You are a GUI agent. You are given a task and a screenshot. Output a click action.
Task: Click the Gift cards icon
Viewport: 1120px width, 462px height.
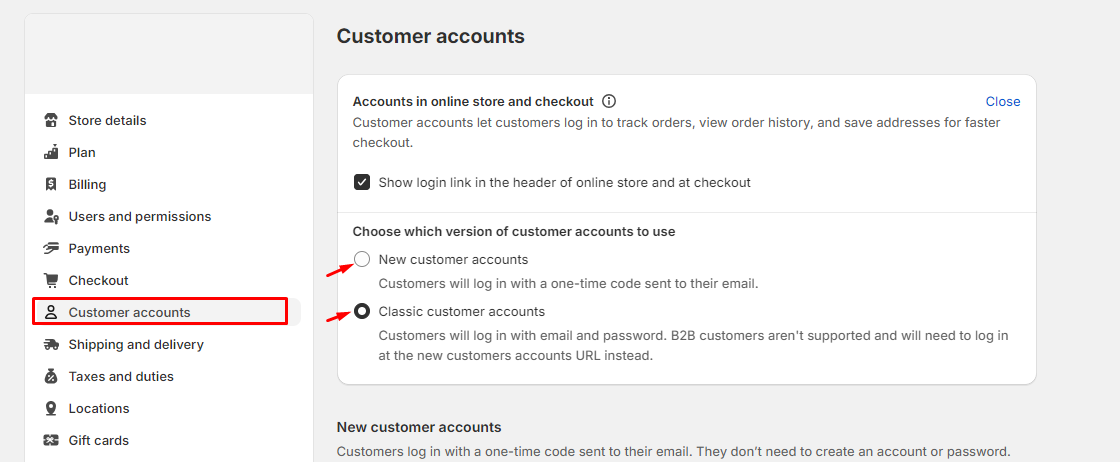[x=51, y=441]
